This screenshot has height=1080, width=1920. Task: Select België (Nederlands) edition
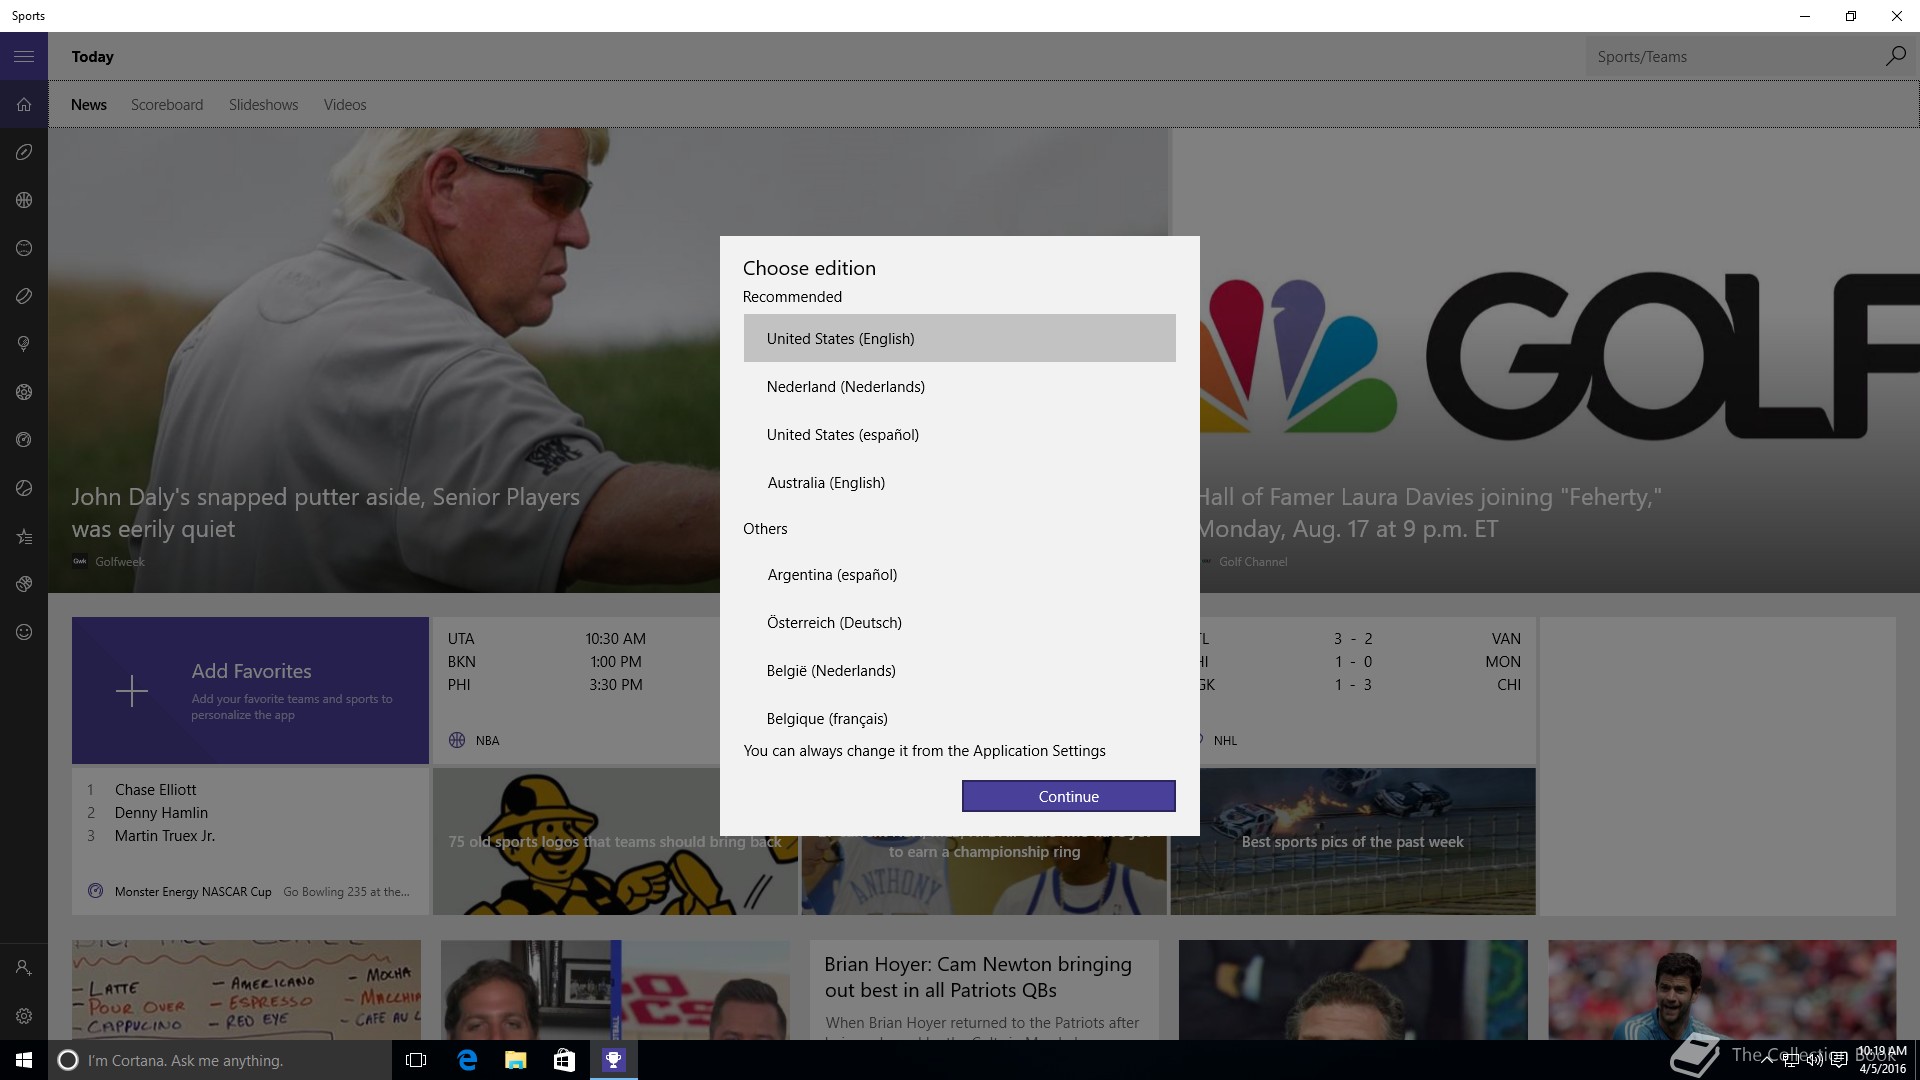[x=959, y=670]
